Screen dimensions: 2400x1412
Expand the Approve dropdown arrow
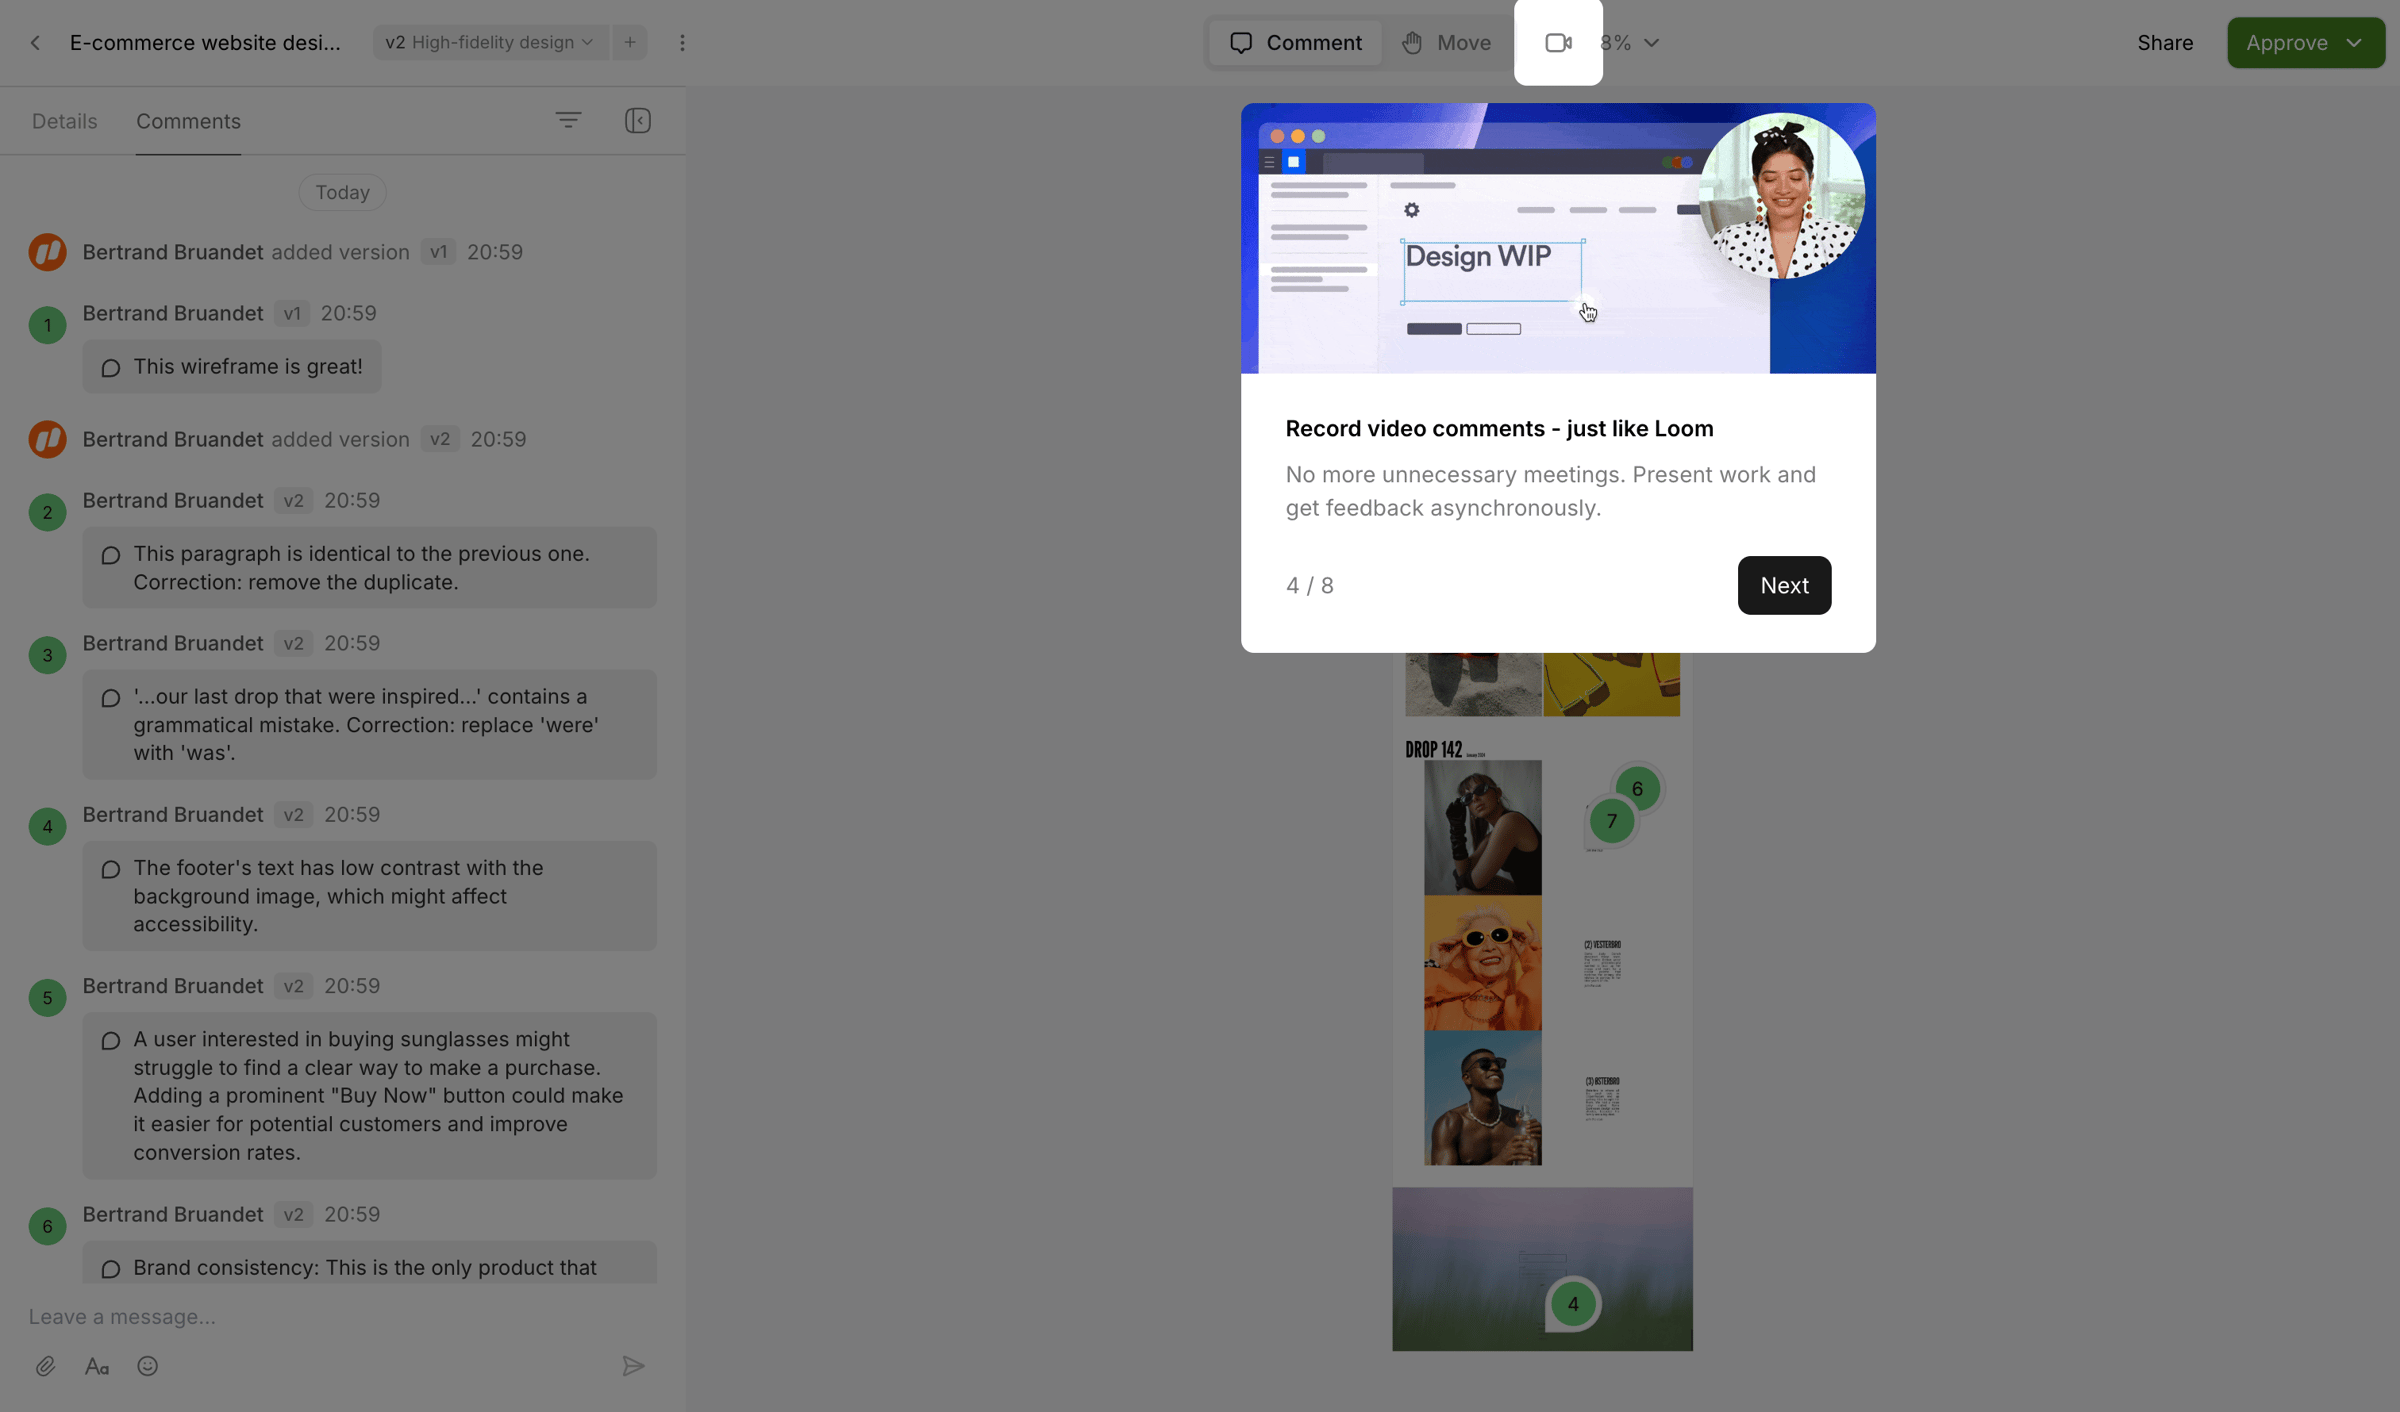pyautogui.click(x=2354, y=43)
